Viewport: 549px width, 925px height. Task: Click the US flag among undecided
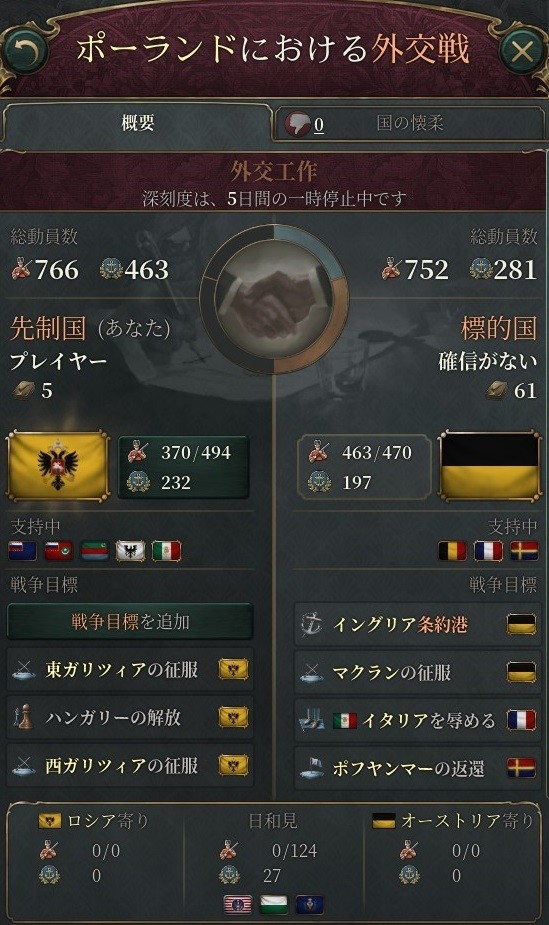click(x=238, y=904)
